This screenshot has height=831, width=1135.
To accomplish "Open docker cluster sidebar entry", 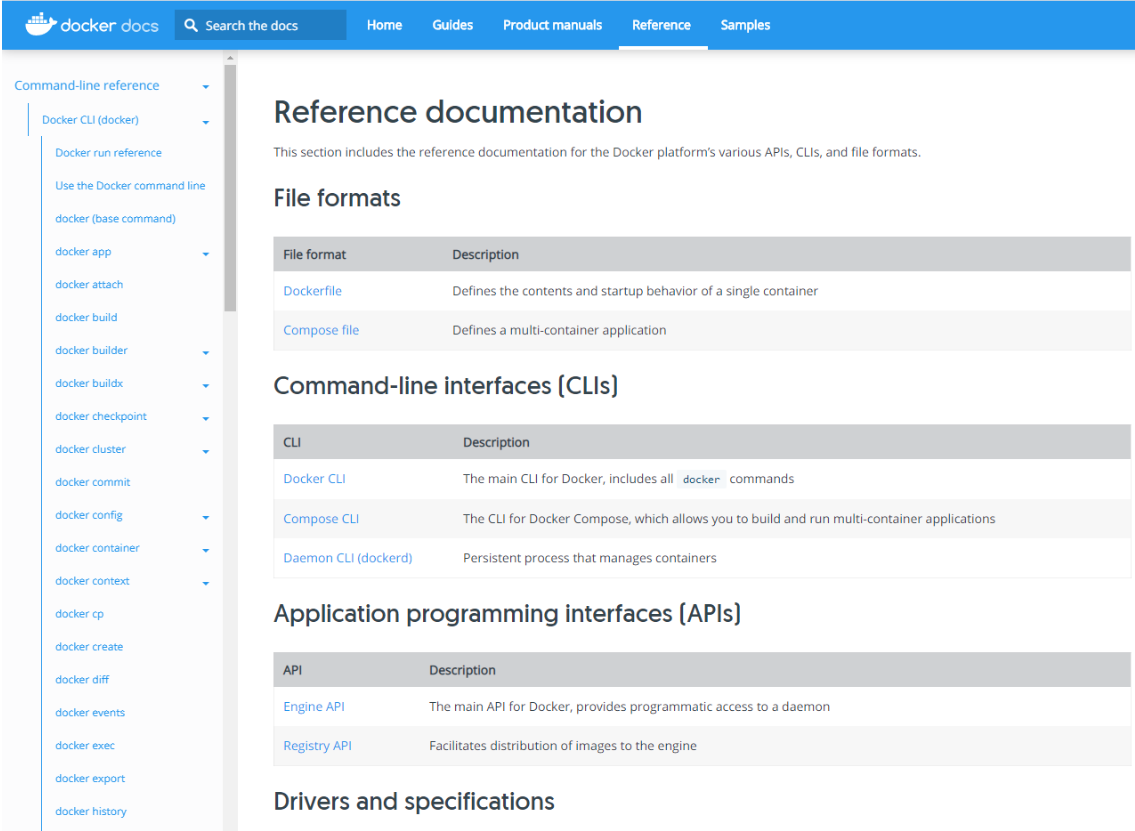I will pos(90,449).
